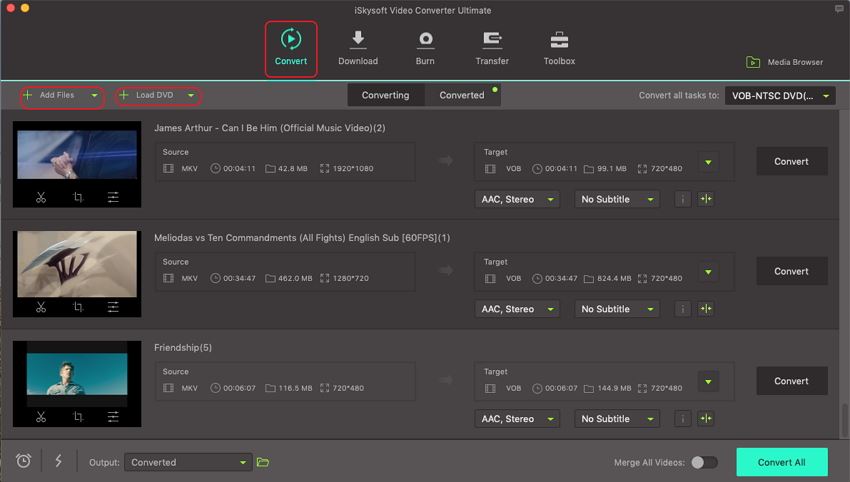Open the Toolbox section

tap(559, 49)
